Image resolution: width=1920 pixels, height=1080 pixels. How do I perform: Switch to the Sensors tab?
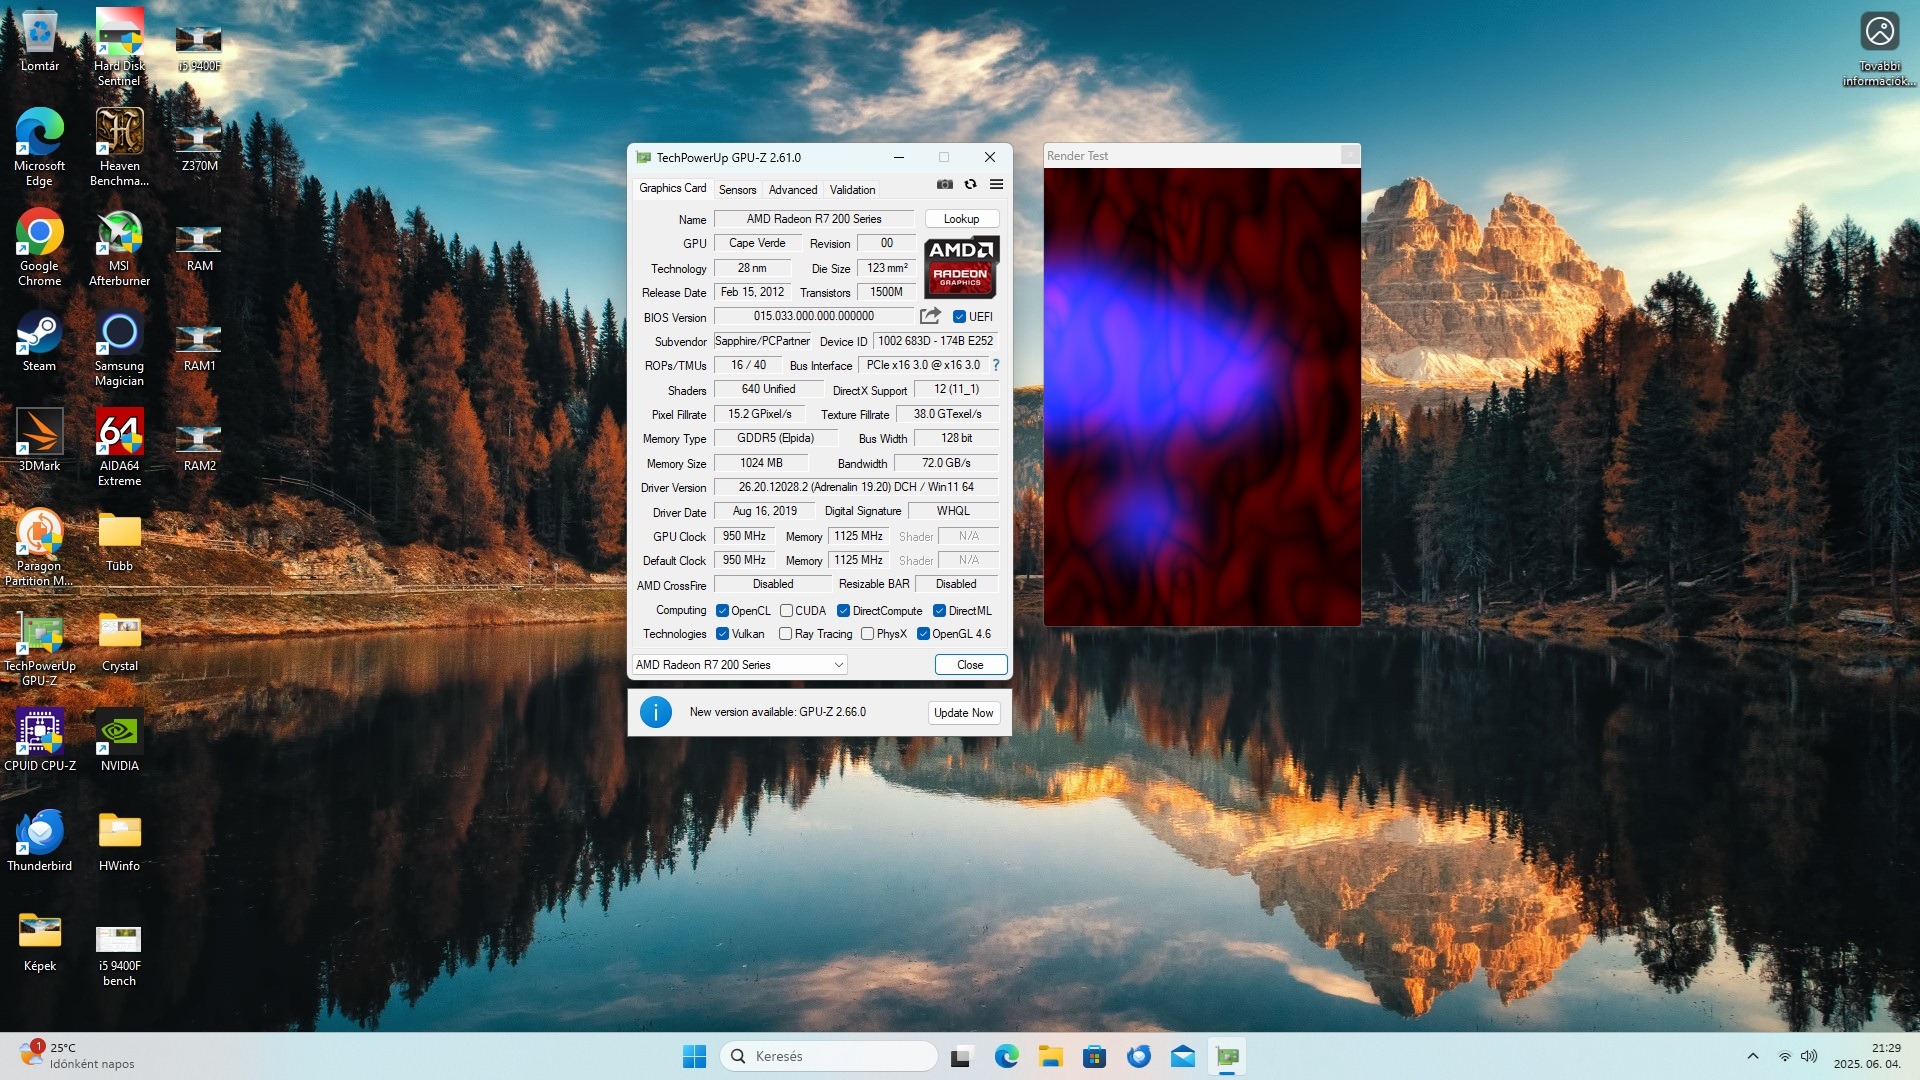(x=737, y=189)
